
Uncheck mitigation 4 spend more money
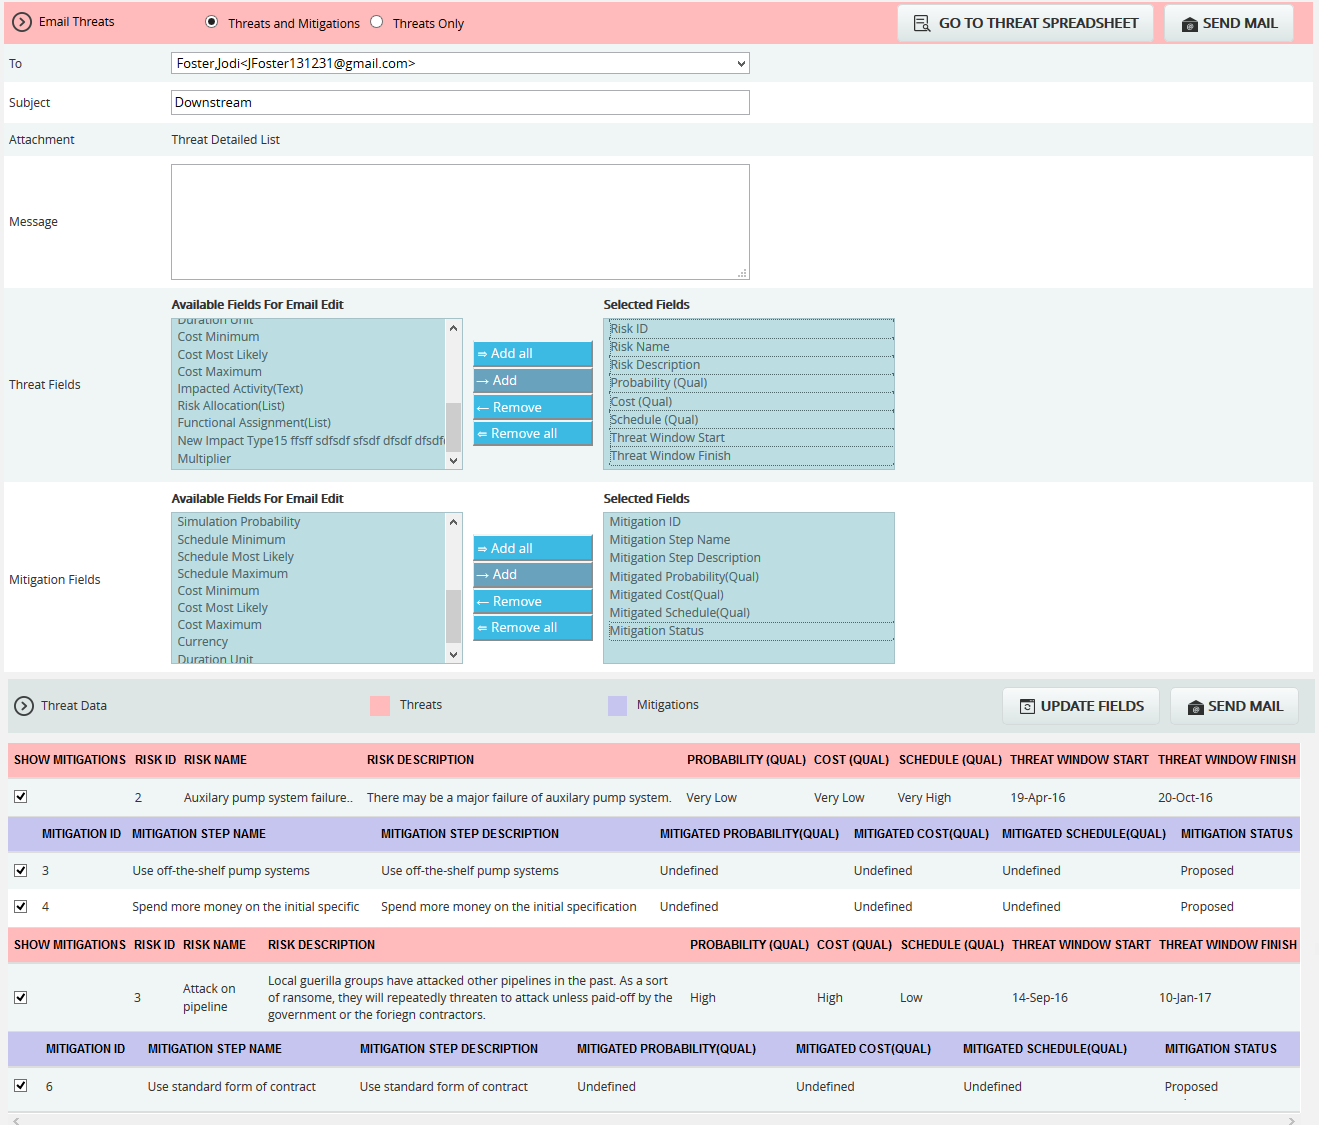(21, 906)
